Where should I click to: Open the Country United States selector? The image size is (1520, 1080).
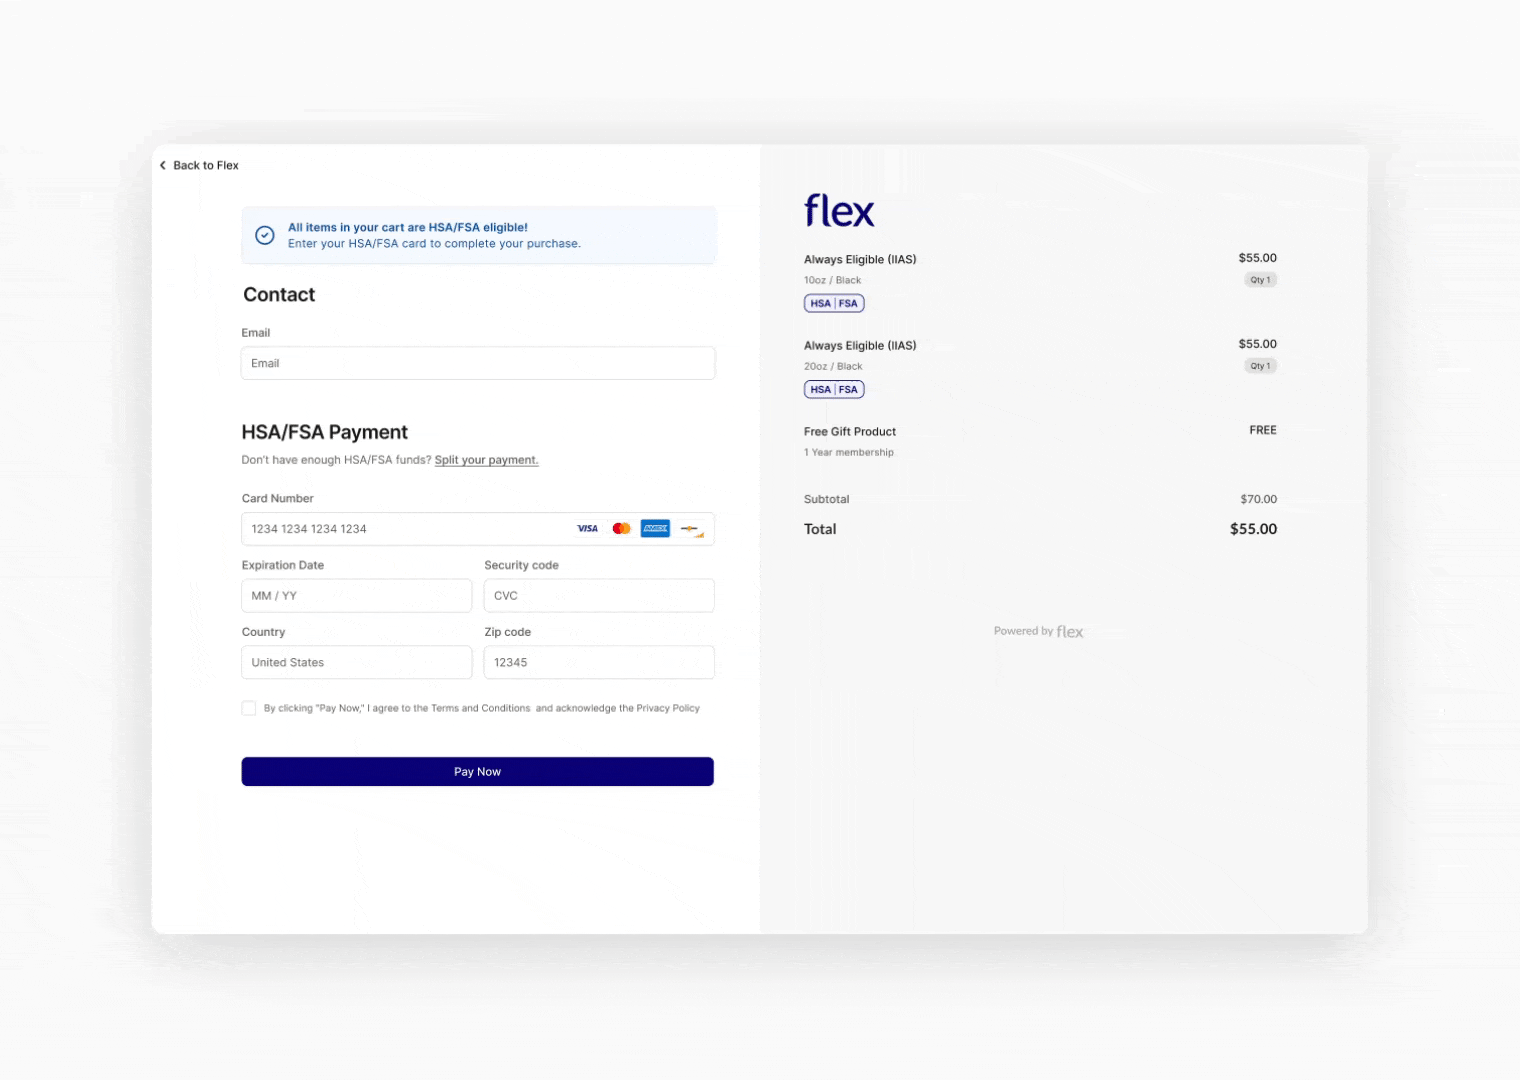click(x=357, y=662)
